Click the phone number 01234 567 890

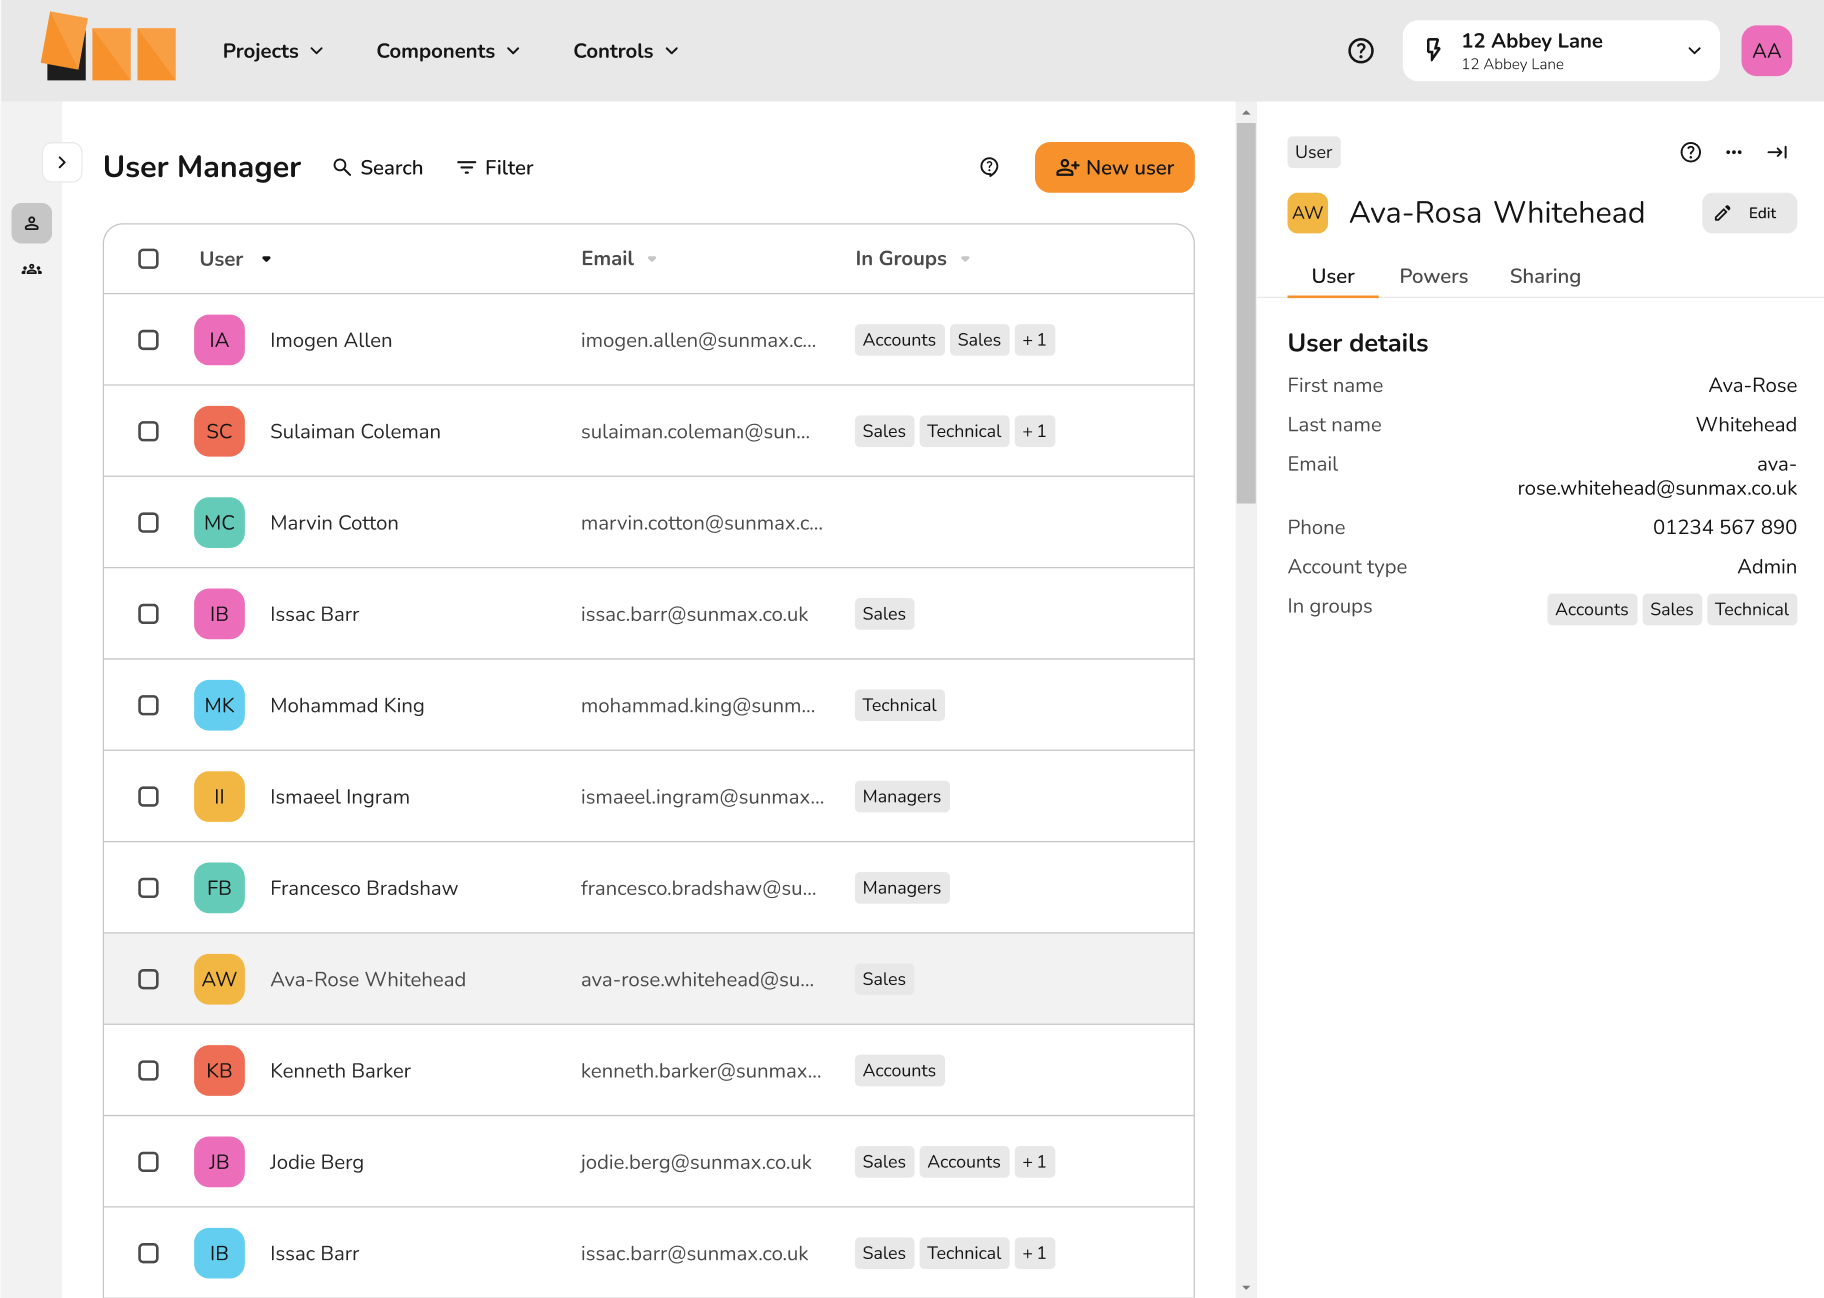[x=1724, y=527]
